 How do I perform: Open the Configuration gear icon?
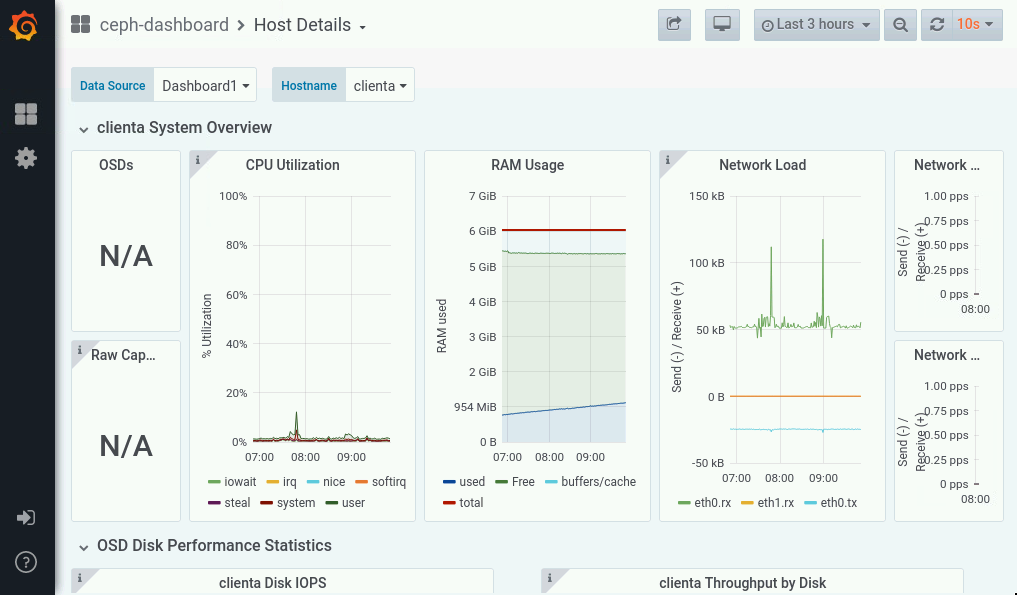pyautogui.click(x=26, y=158)
